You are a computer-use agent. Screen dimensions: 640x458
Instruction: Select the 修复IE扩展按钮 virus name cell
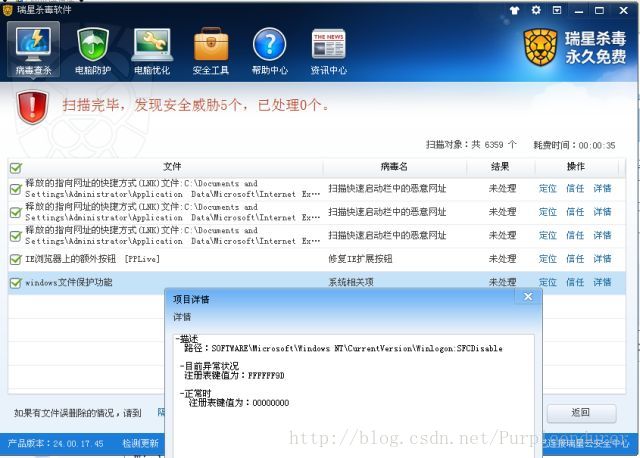pyautogui.click(x=360, y=259)
